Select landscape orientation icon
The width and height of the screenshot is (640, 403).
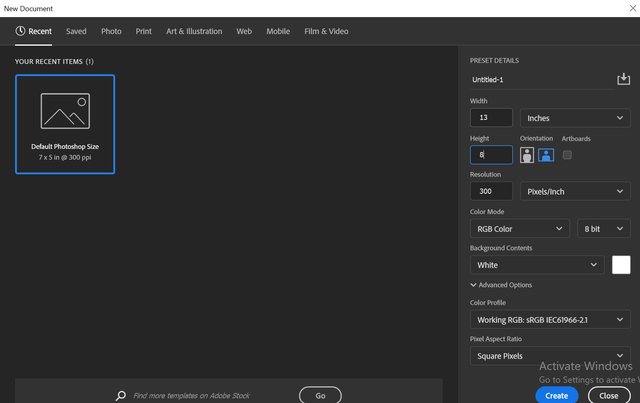[546, 155]
